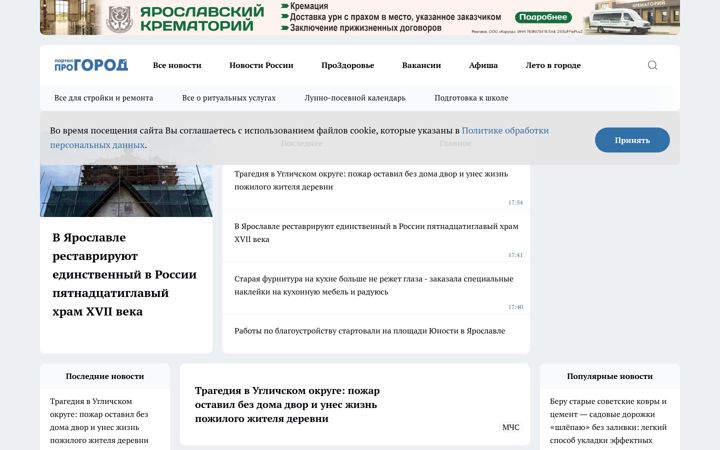
Task: Open article Работы по благоустройству площади Юности
Action: (370, 331)
